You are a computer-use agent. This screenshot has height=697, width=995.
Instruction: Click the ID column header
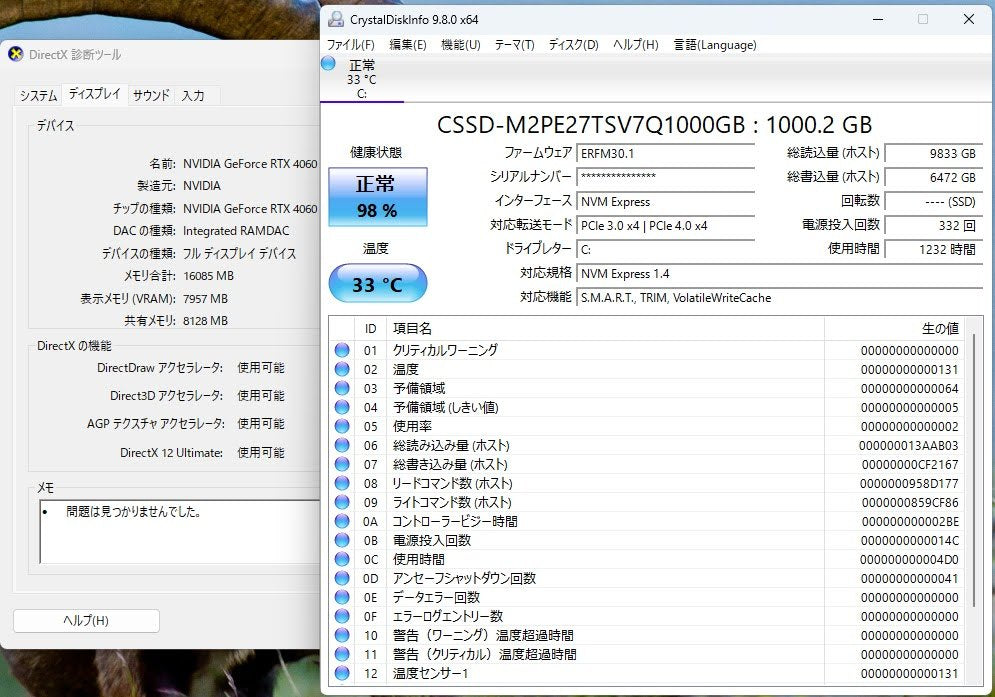point(371,329)
